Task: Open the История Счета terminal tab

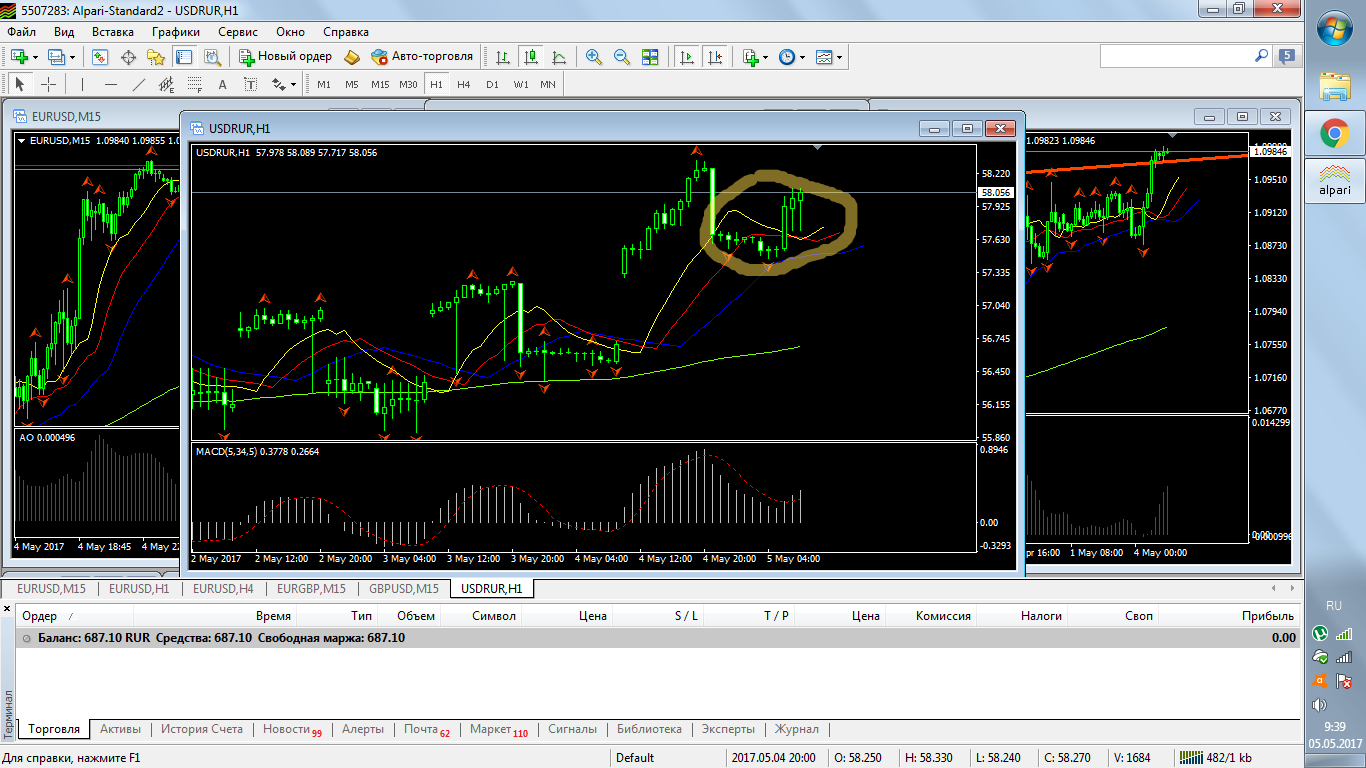Action: pyautogui.click(x=202, y=729)
